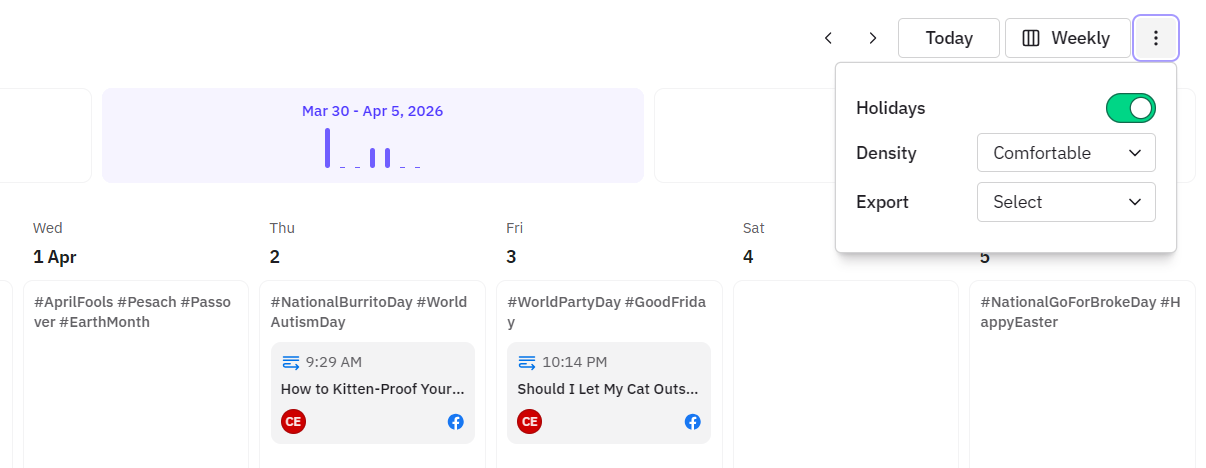This screenshot has width=1206, height=468.
Task: Click the scheduled-post icon beside 9:29 AM
Action: tap(291, 362)
